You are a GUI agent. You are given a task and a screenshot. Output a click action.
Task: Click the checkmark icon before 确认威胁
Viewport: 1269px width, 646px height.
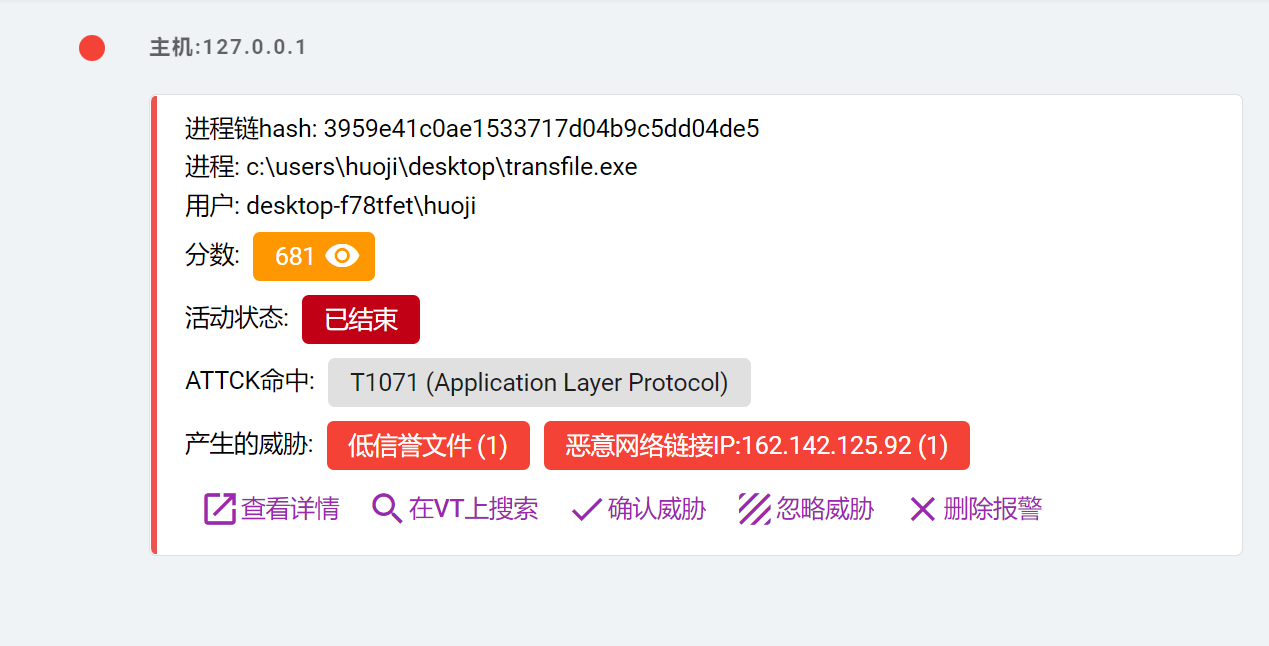(x=586, y=510)
